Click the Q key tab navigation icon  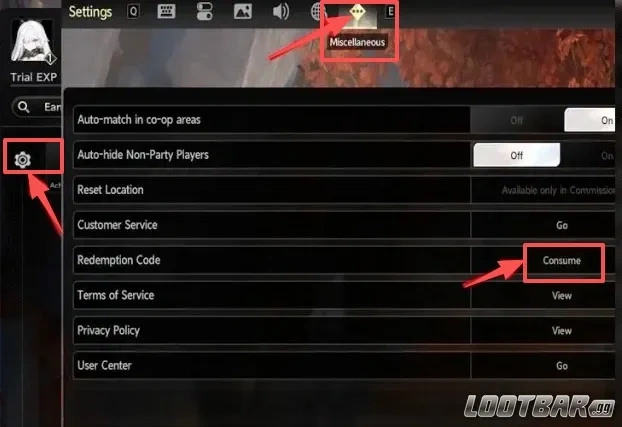(133, 12)
